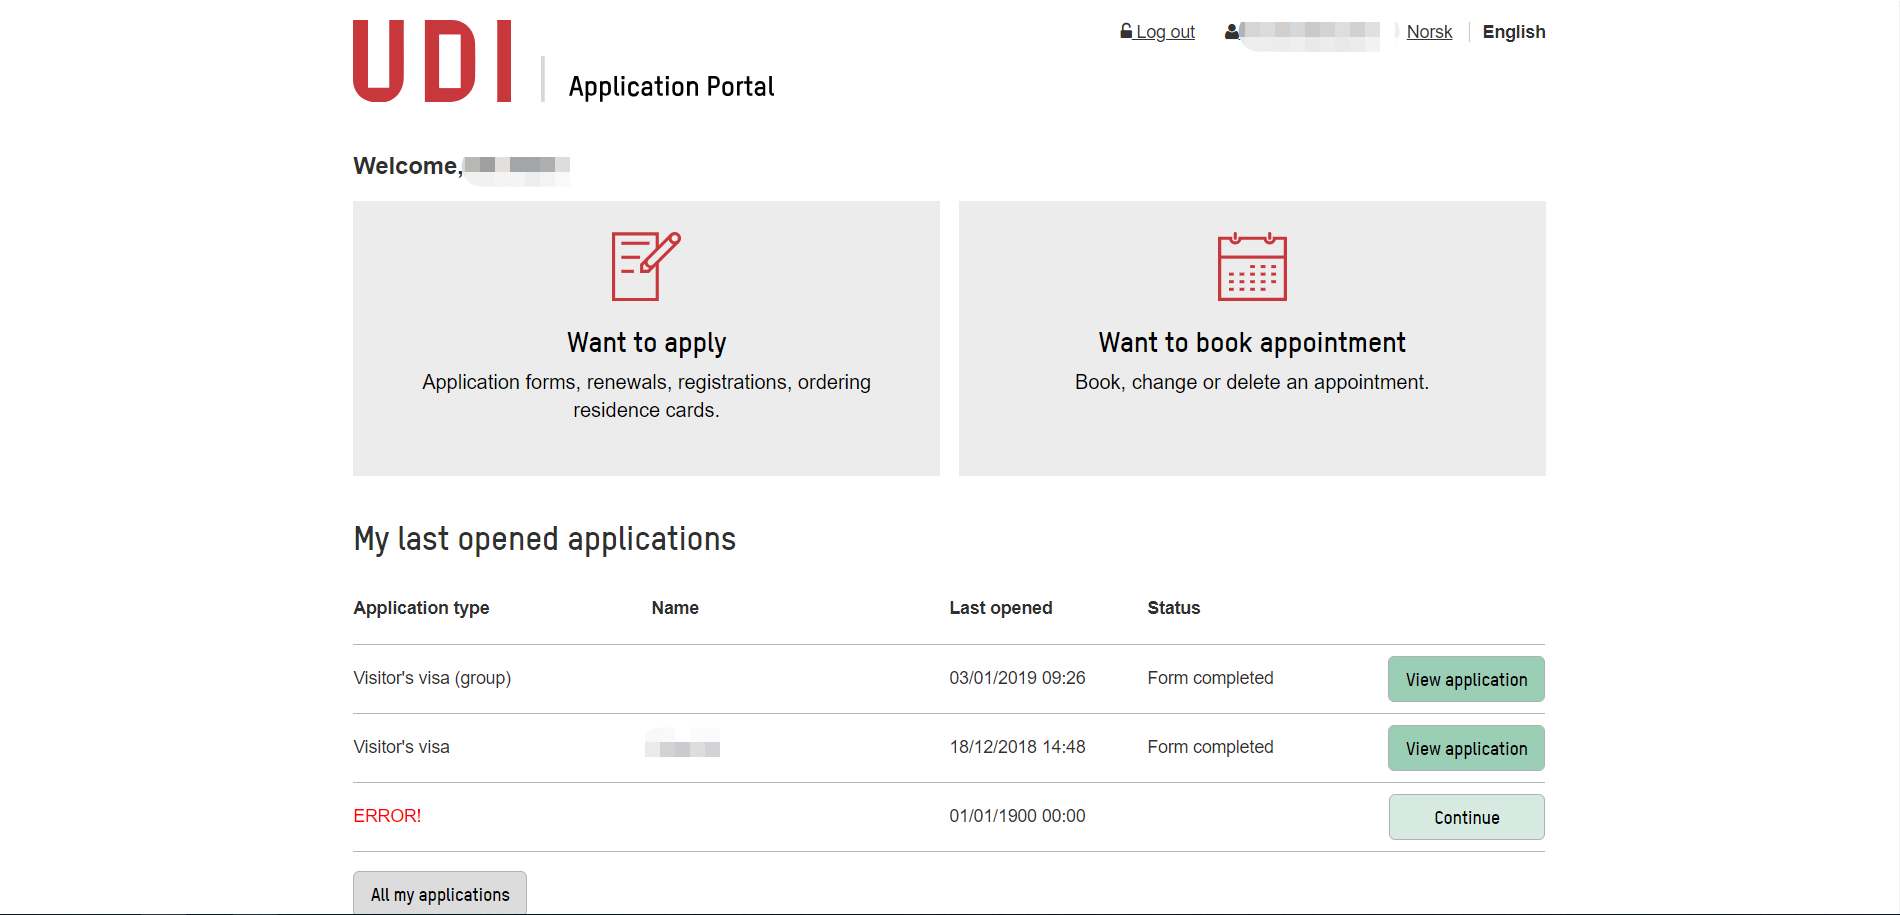Select the Visitor's visa (group) cell
This screenshot has width=1900, height=915.
pos(432,678)
